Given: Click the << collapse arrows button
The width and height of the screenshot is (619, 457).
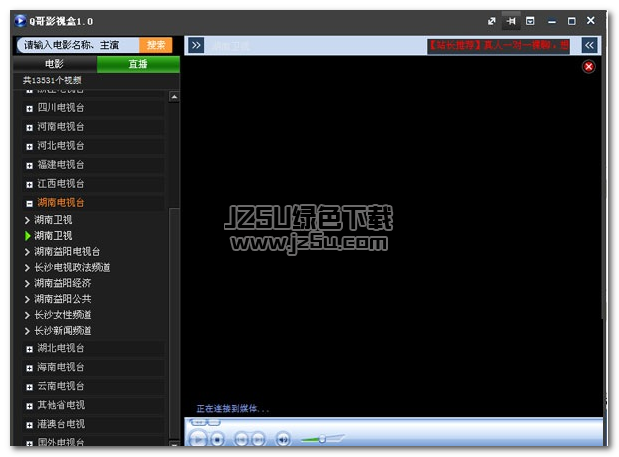Looking at the screenshot, I should click(589, 45).
